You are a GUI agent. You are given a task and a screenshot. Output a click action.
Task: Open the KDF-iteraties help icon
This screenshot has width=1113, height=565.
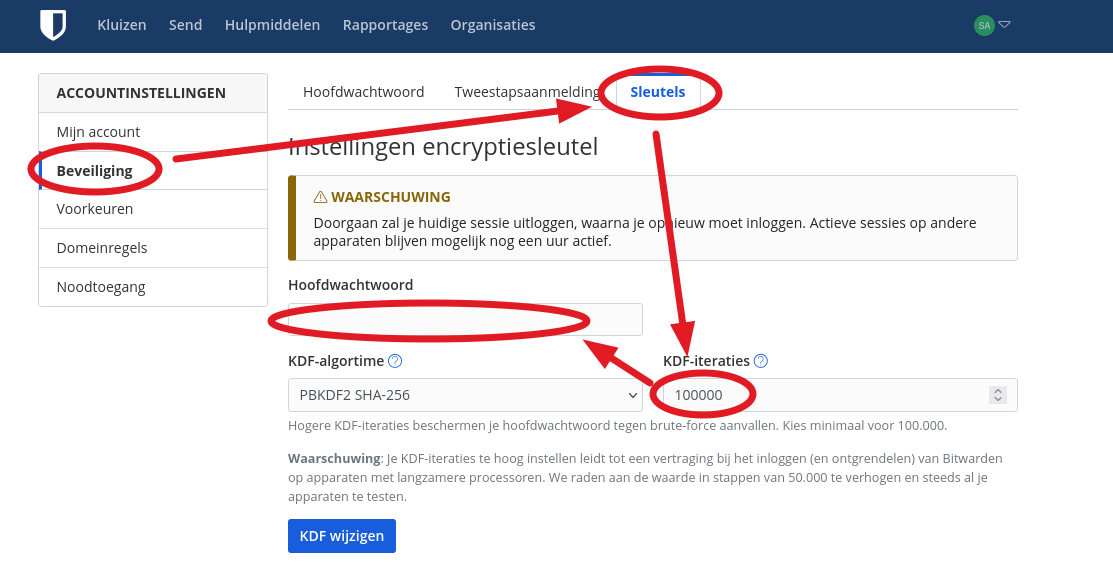pos(761,361)
